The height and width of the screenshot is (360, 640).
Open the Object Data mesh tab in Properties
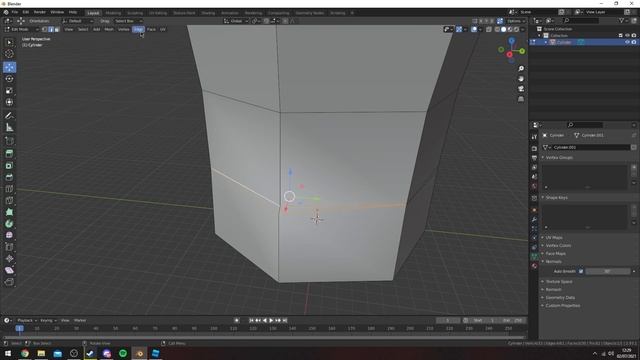tap(534, 256)
